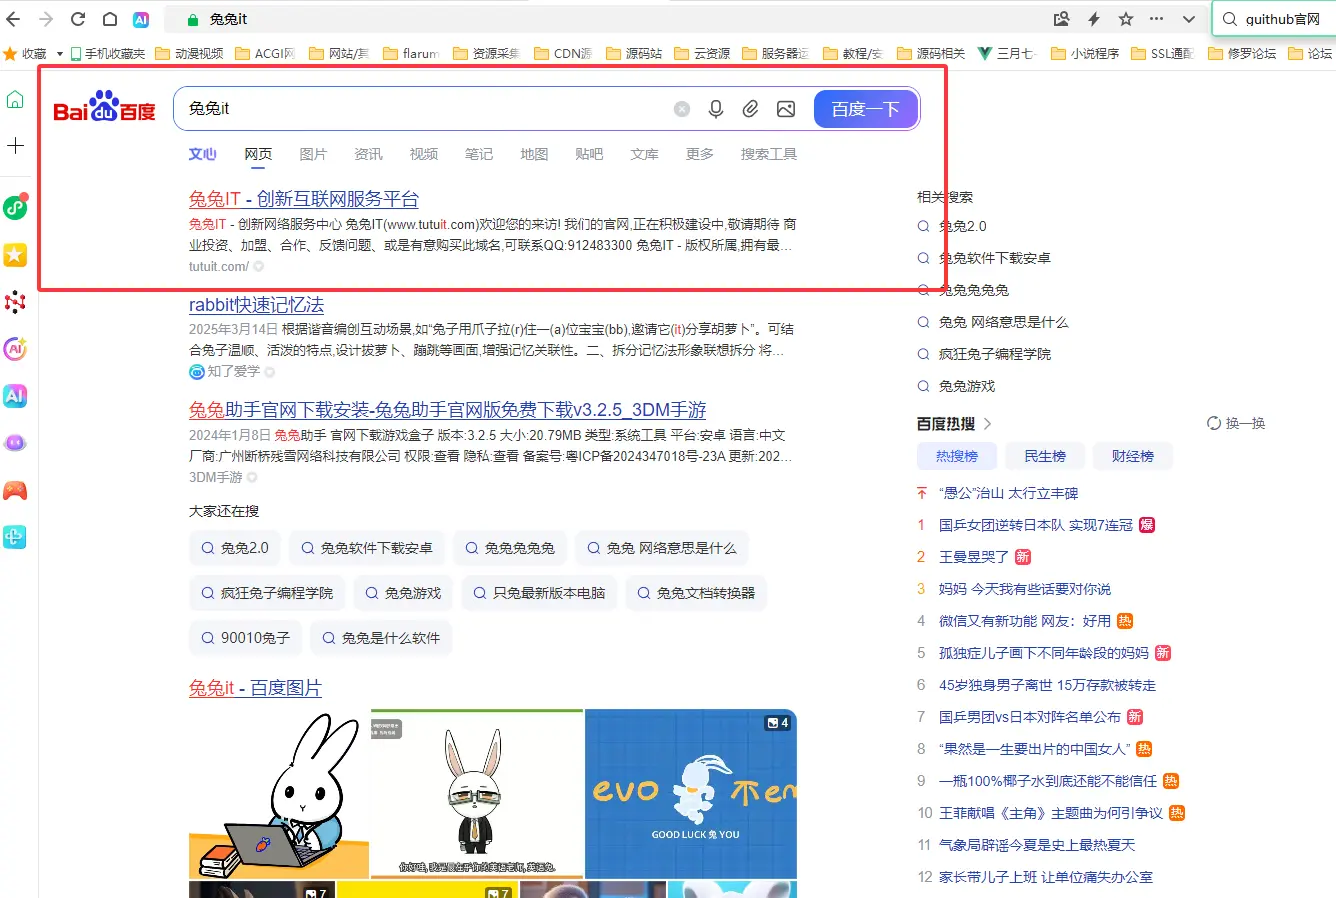Switch to the 民生榜 tab
The width and height of the screenshot is (1336, 898).
tap(1045, 456)
